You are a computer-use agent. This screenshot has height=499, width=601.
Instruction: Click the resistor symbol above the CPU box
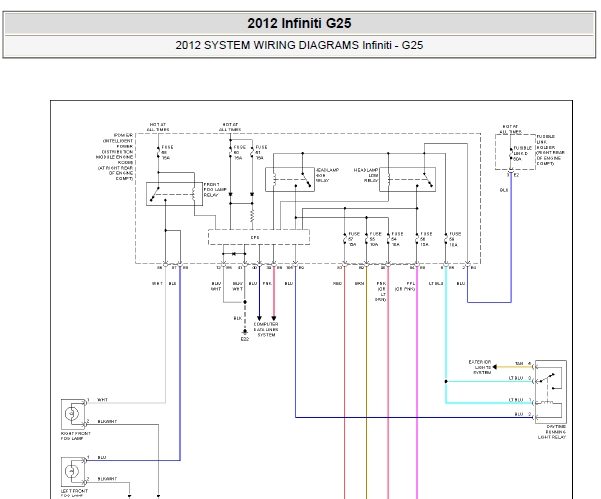pos(252,215)
